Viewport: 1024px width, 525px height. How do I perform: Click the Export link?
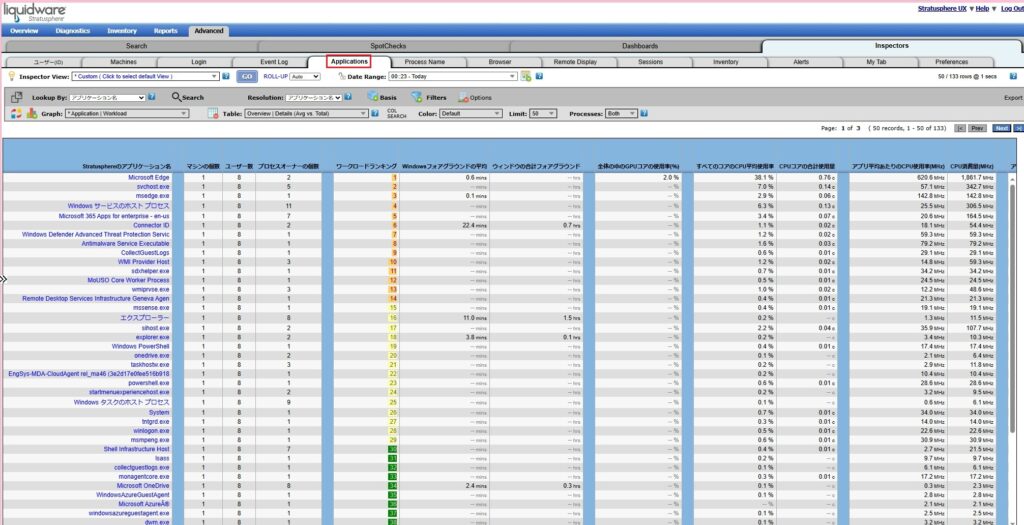[x=1013, y=98]
